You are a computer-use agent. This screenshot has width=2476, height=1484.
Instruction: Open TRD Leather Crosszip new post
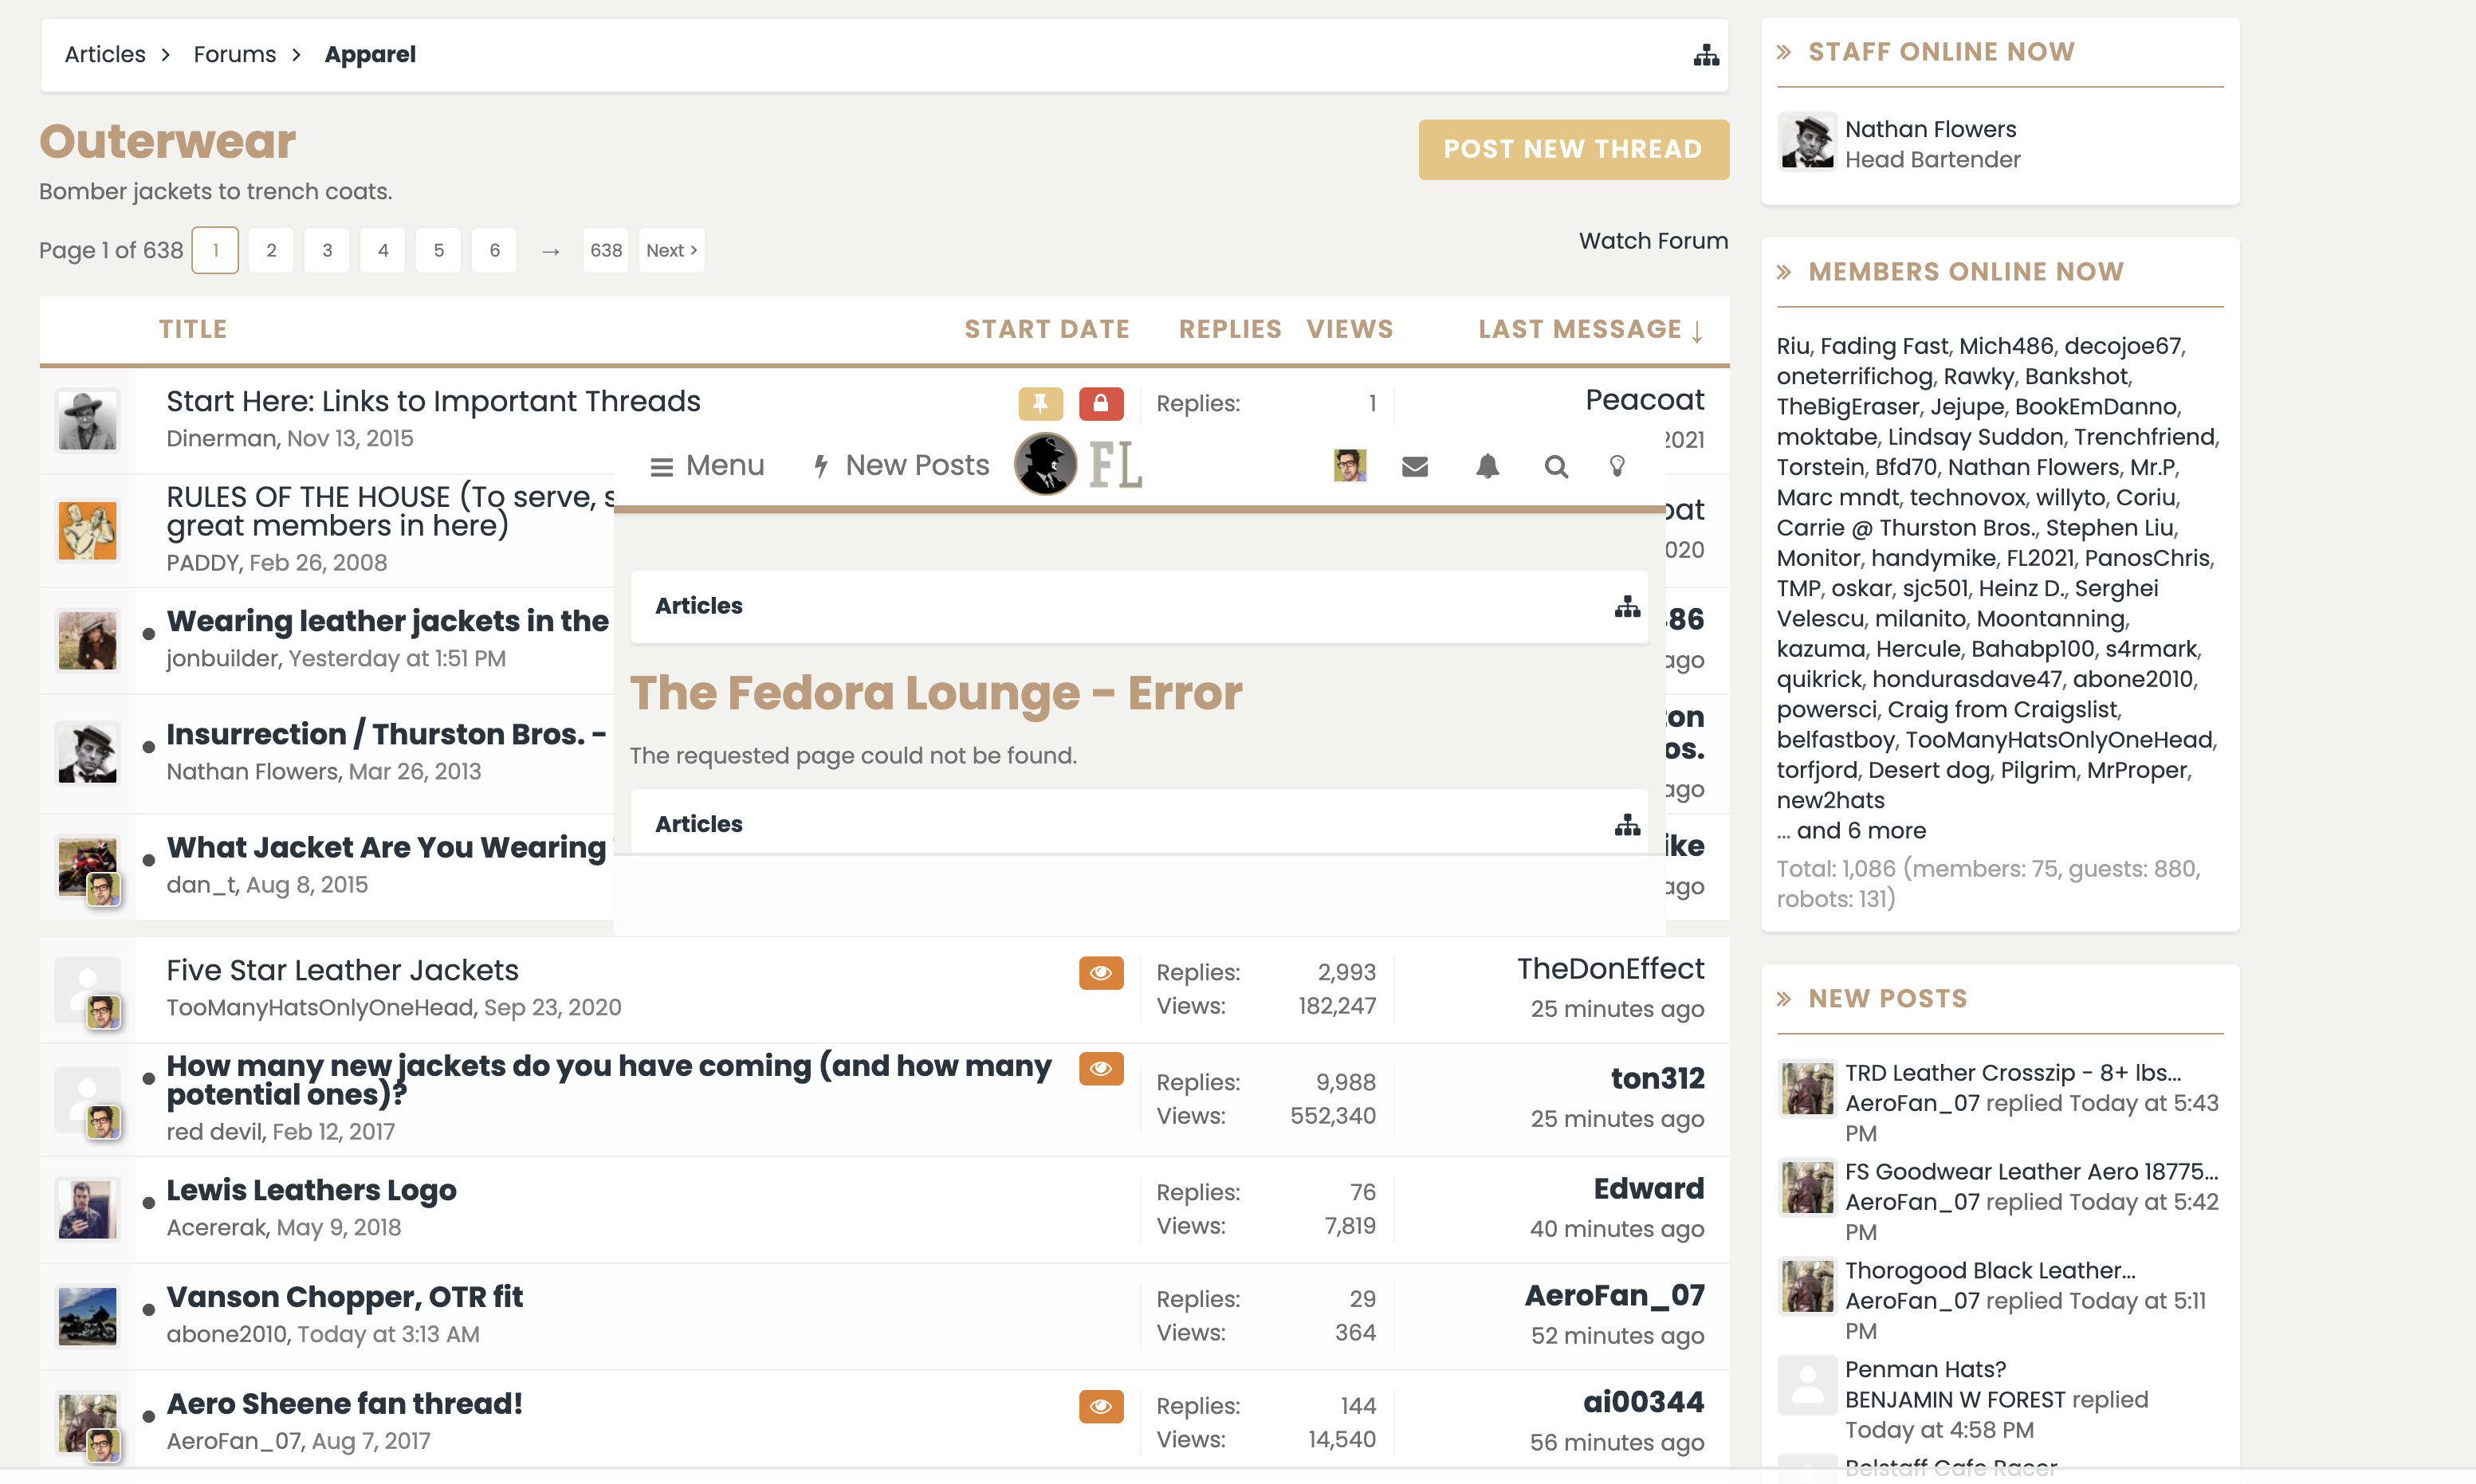click(2012, 1073)
